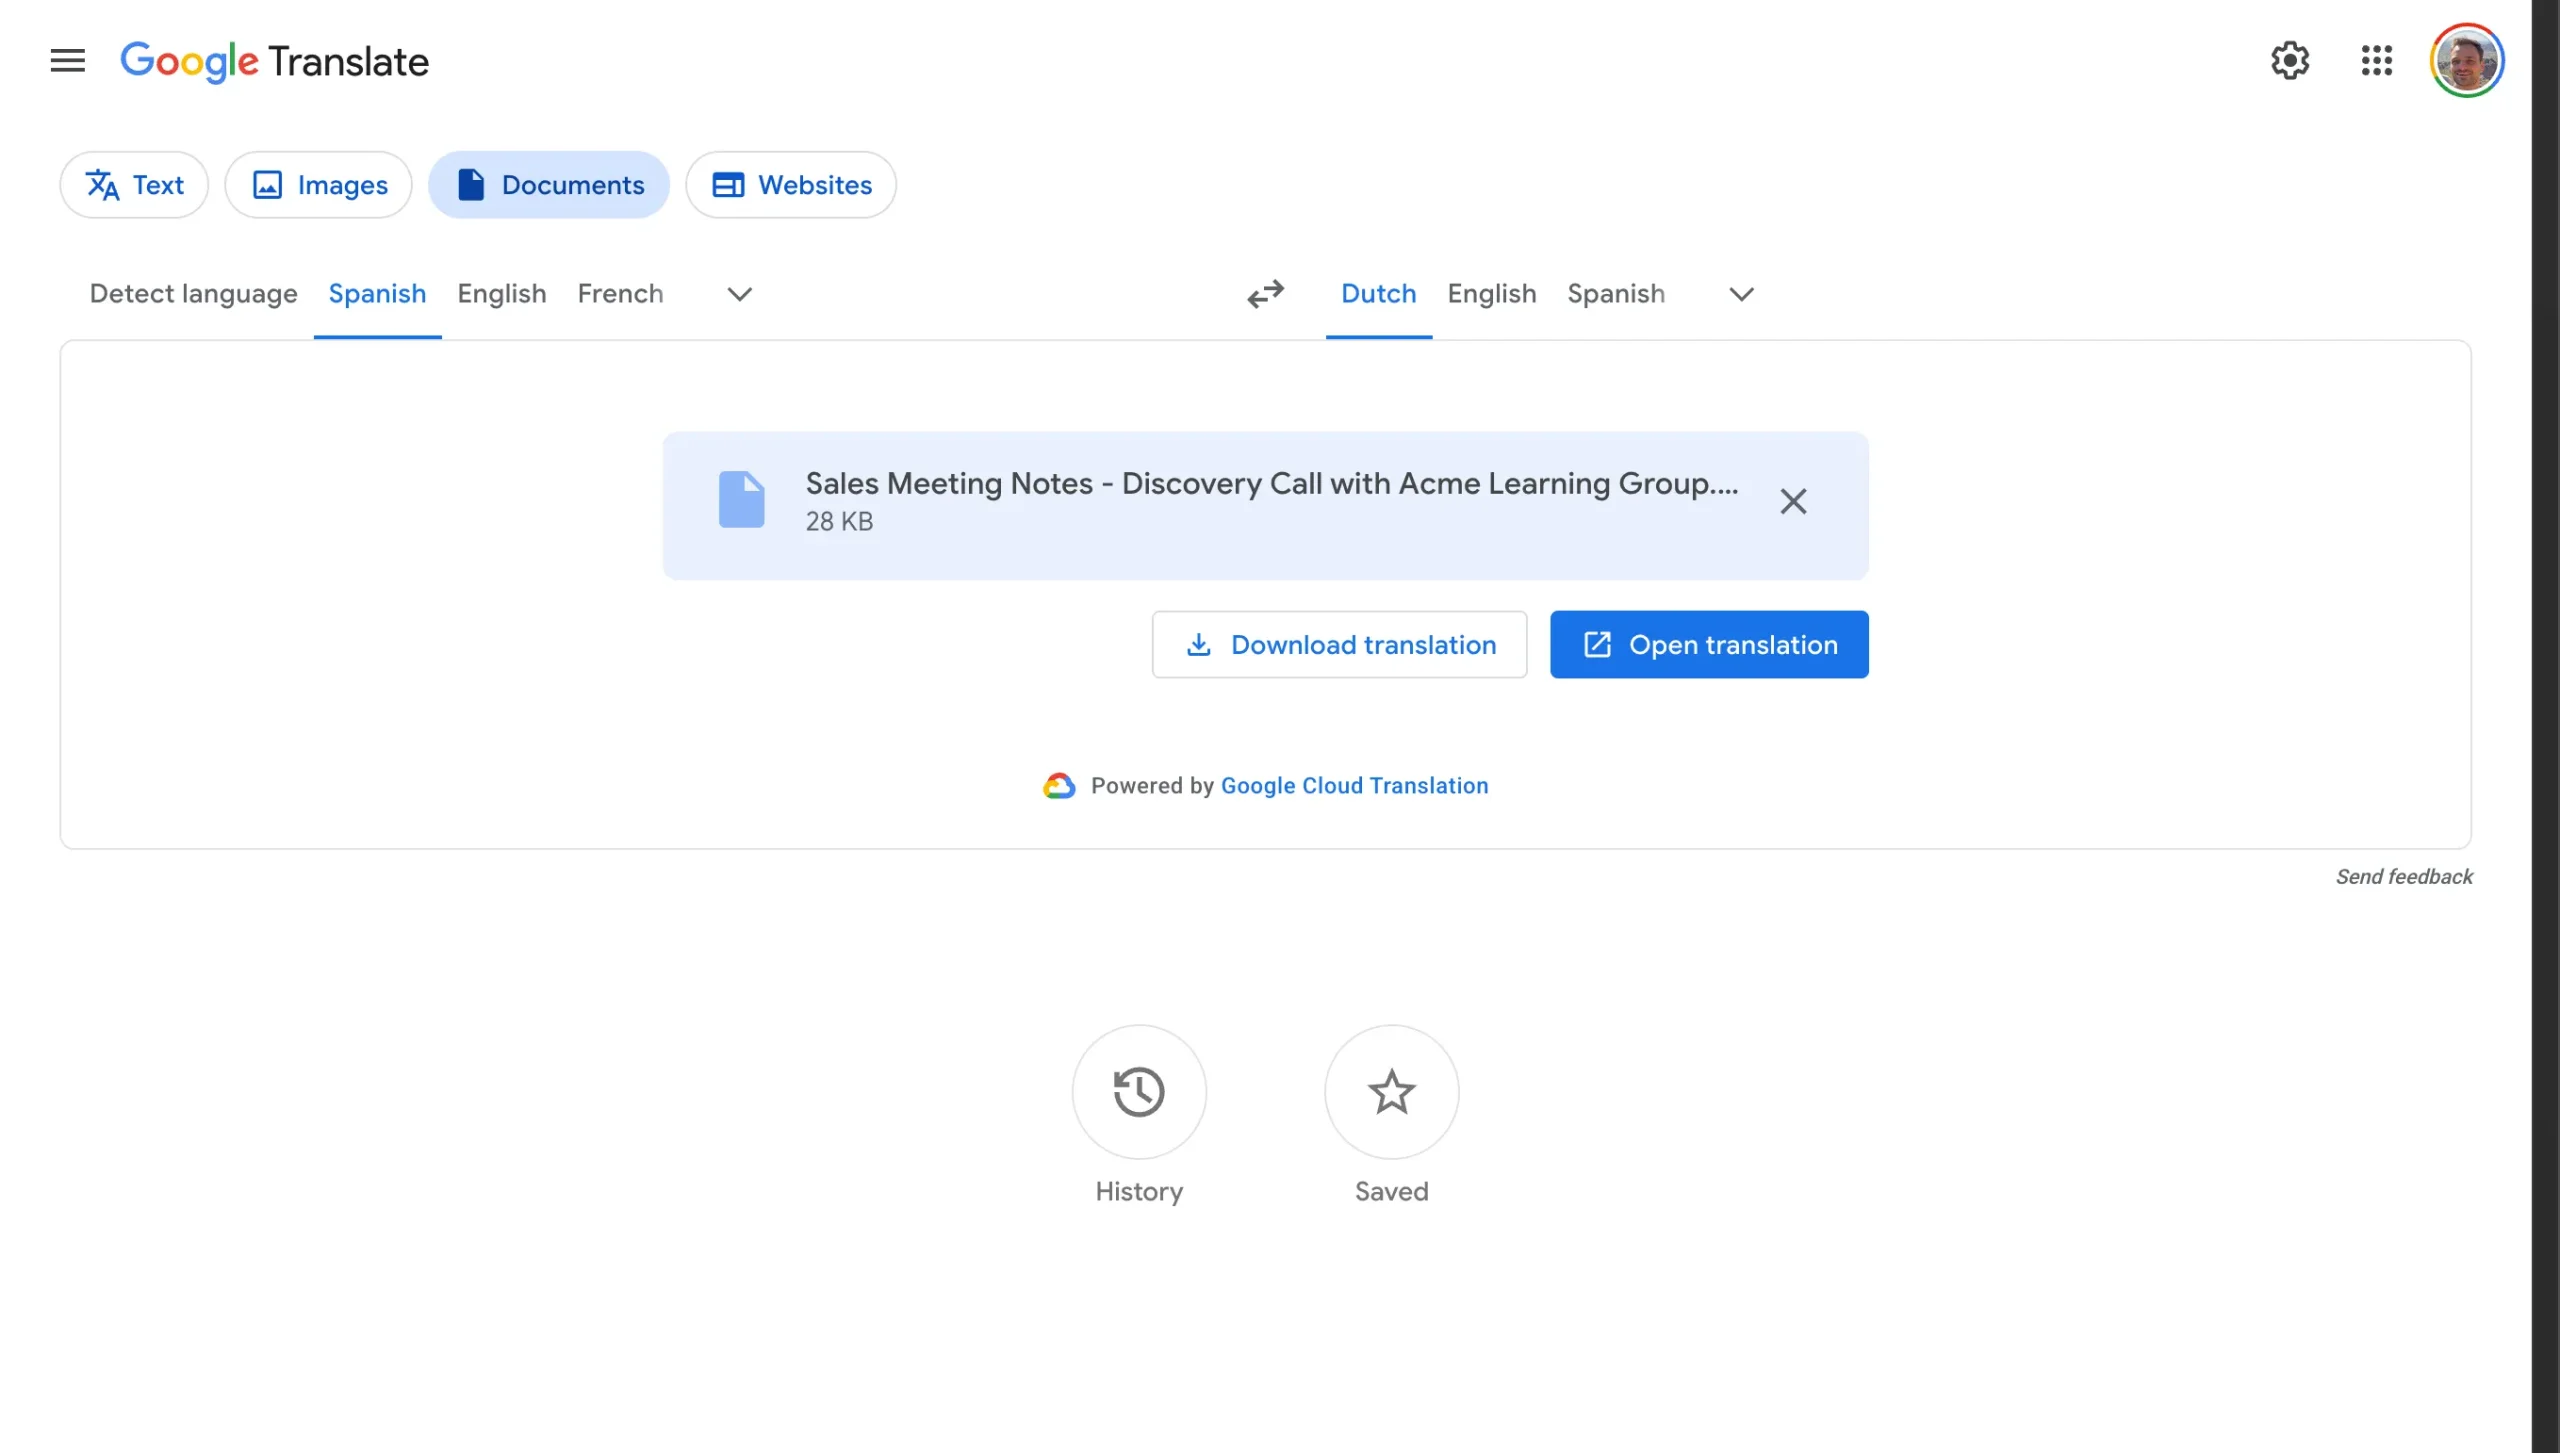The height and width of the screenshot is (1453, 2560).
Task: Switch to the Websites translation tab
Action: (x=790, y=185)
